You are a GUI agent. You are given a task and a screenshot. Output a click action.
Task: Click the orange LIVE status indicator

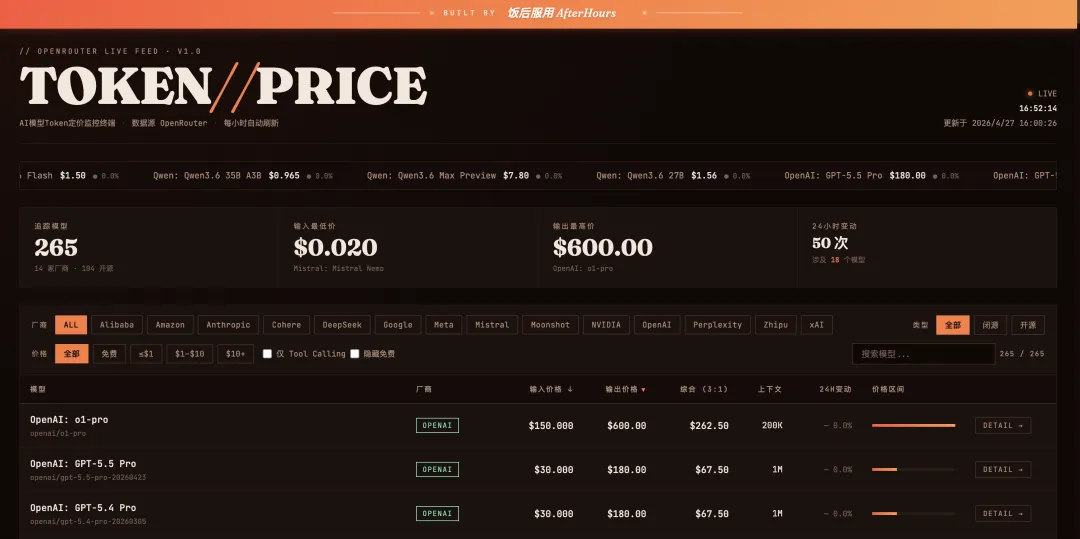tap(1042, 93)
